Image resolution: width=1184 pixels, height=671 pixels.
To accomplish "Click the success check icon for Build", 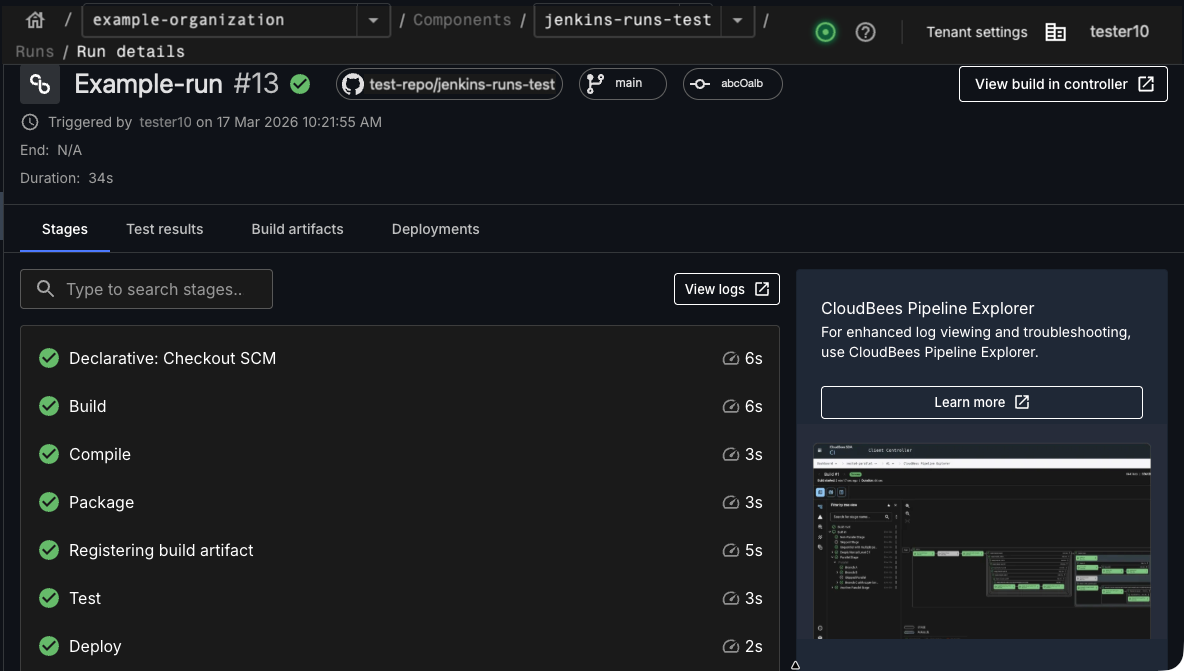I will click(x=49, y=406).
